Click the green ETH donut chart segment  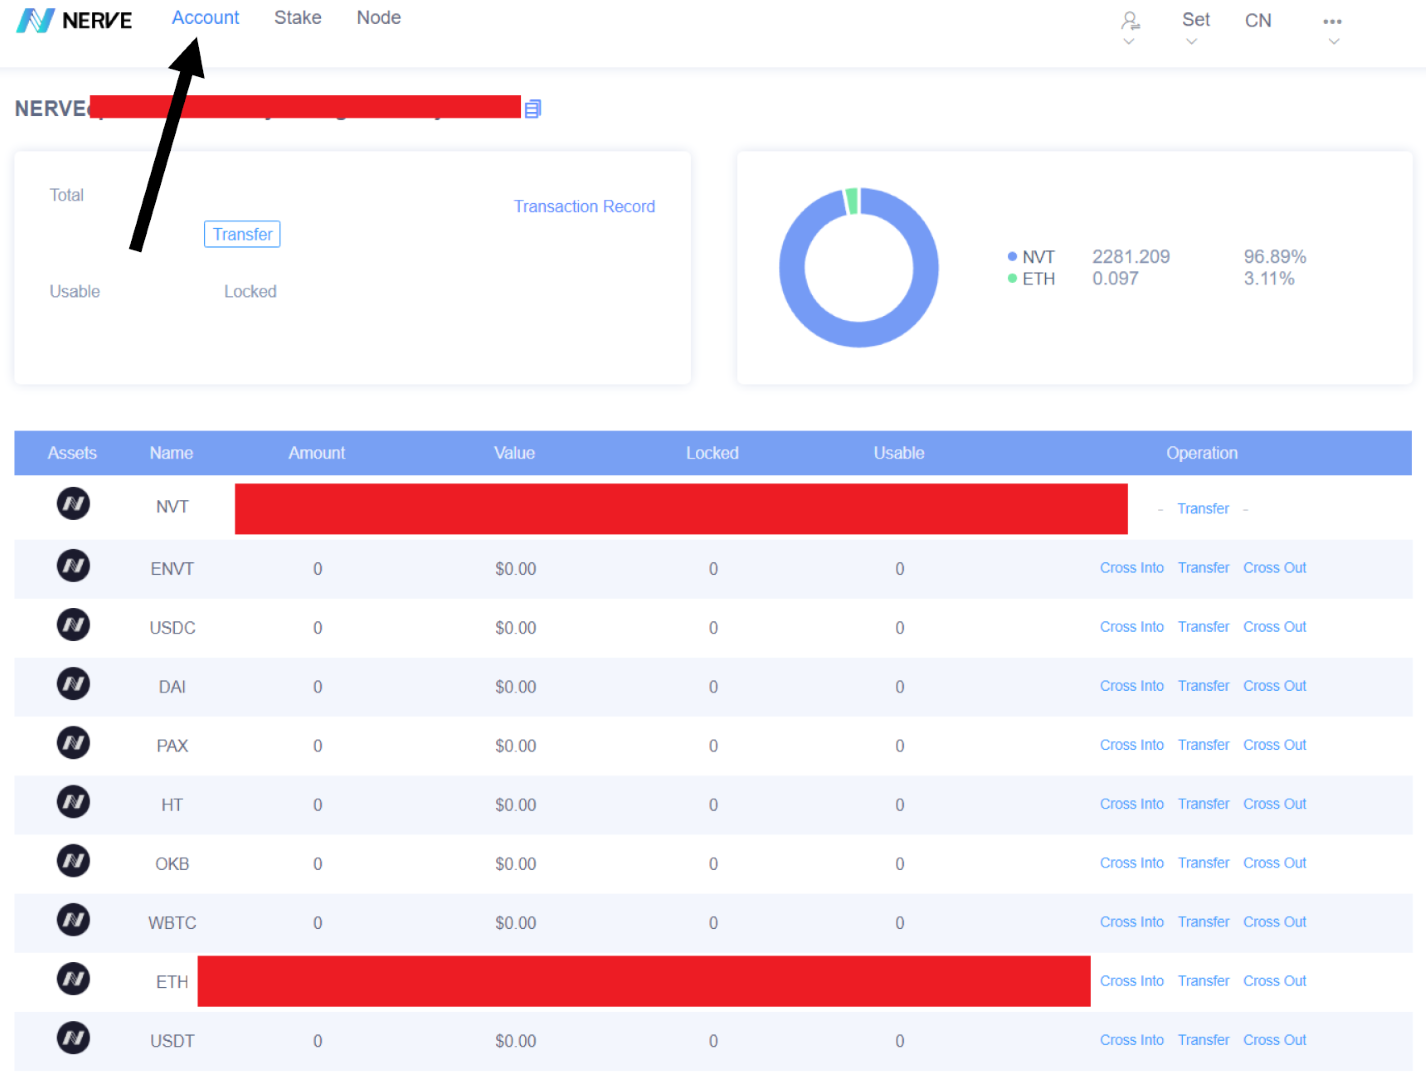(852, 201)
